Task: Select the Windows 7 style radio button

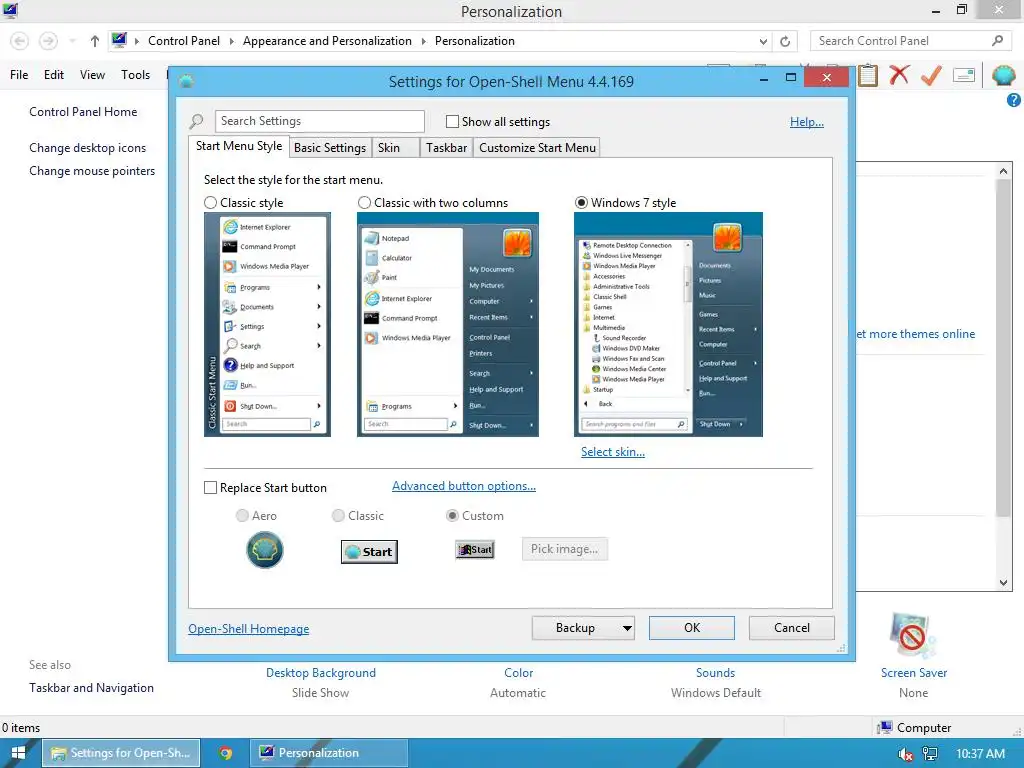Action: click(x=581, y=203)
